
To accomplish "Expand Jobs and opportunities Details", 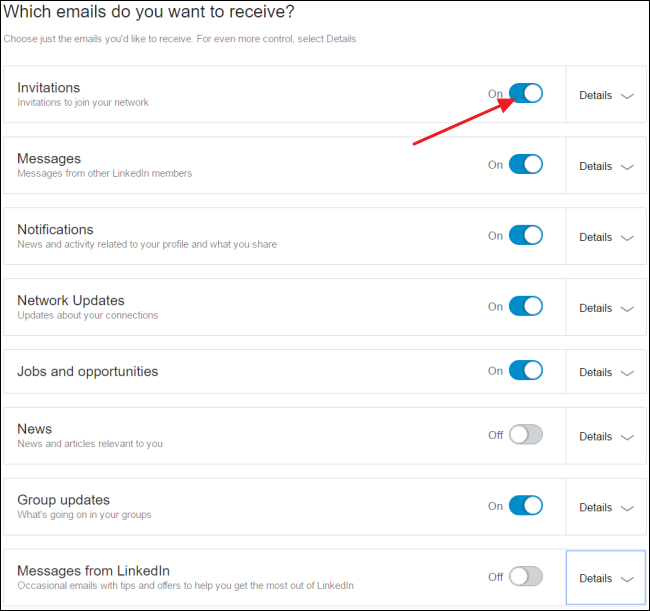I will (x=606, y=373).
